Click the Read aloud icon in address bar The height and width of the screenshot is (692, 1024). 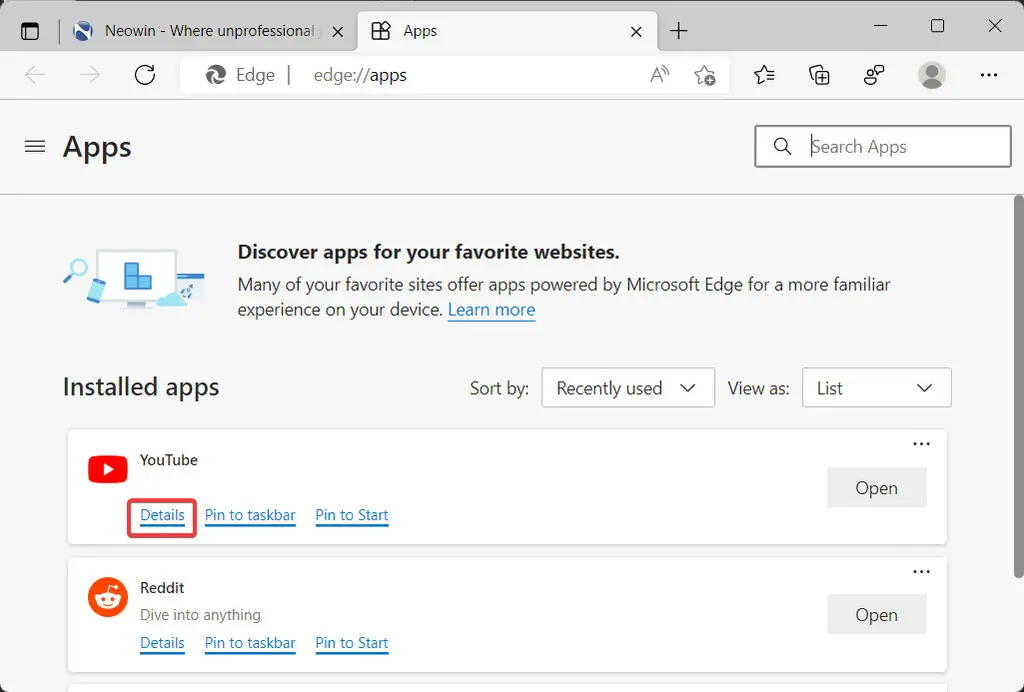click(x=659, y=75)
